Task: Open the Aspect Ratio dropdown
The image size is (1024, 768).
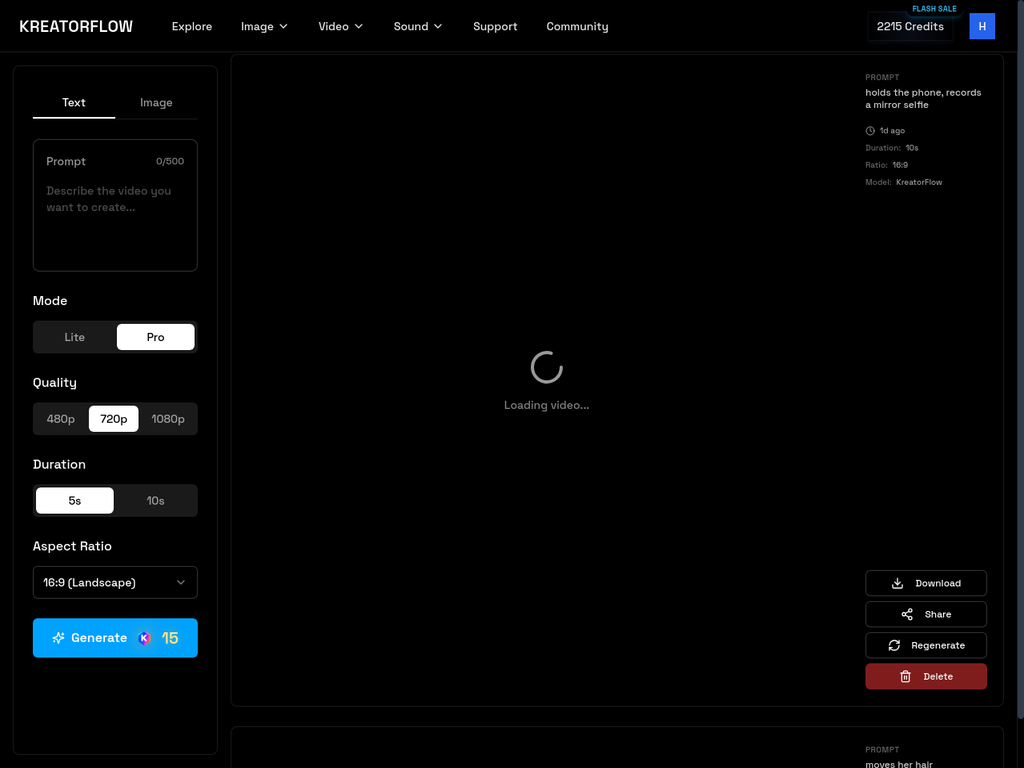Action: pyautogui.click(x=115, y=582)
